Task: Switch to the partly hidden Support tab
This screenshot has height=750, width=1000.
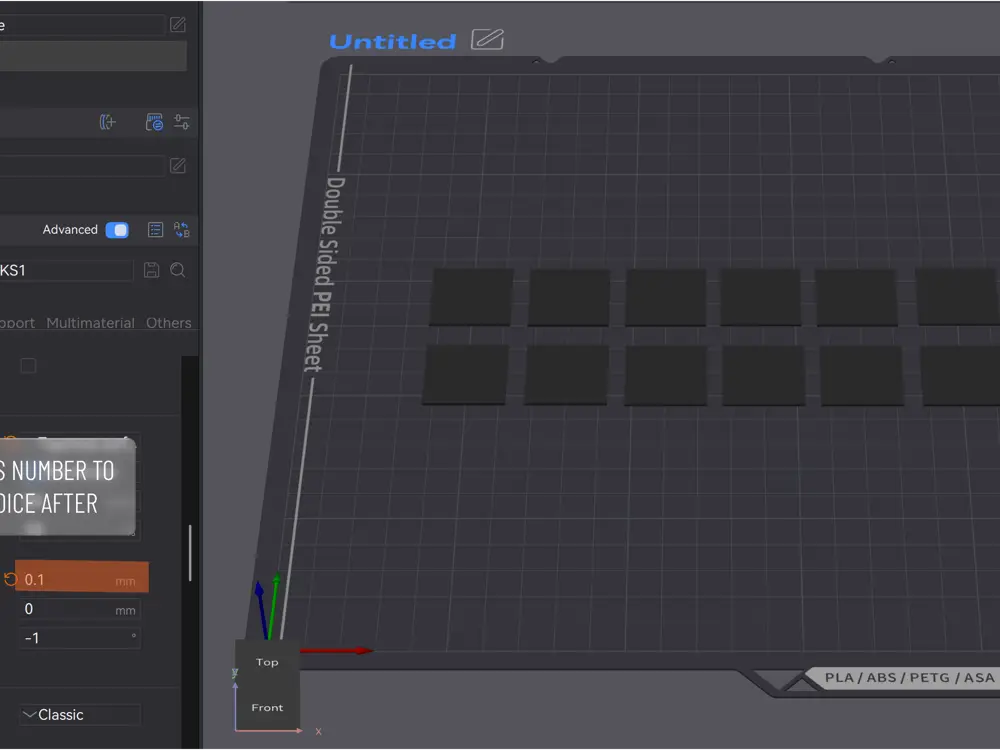Action: [18, 323]
